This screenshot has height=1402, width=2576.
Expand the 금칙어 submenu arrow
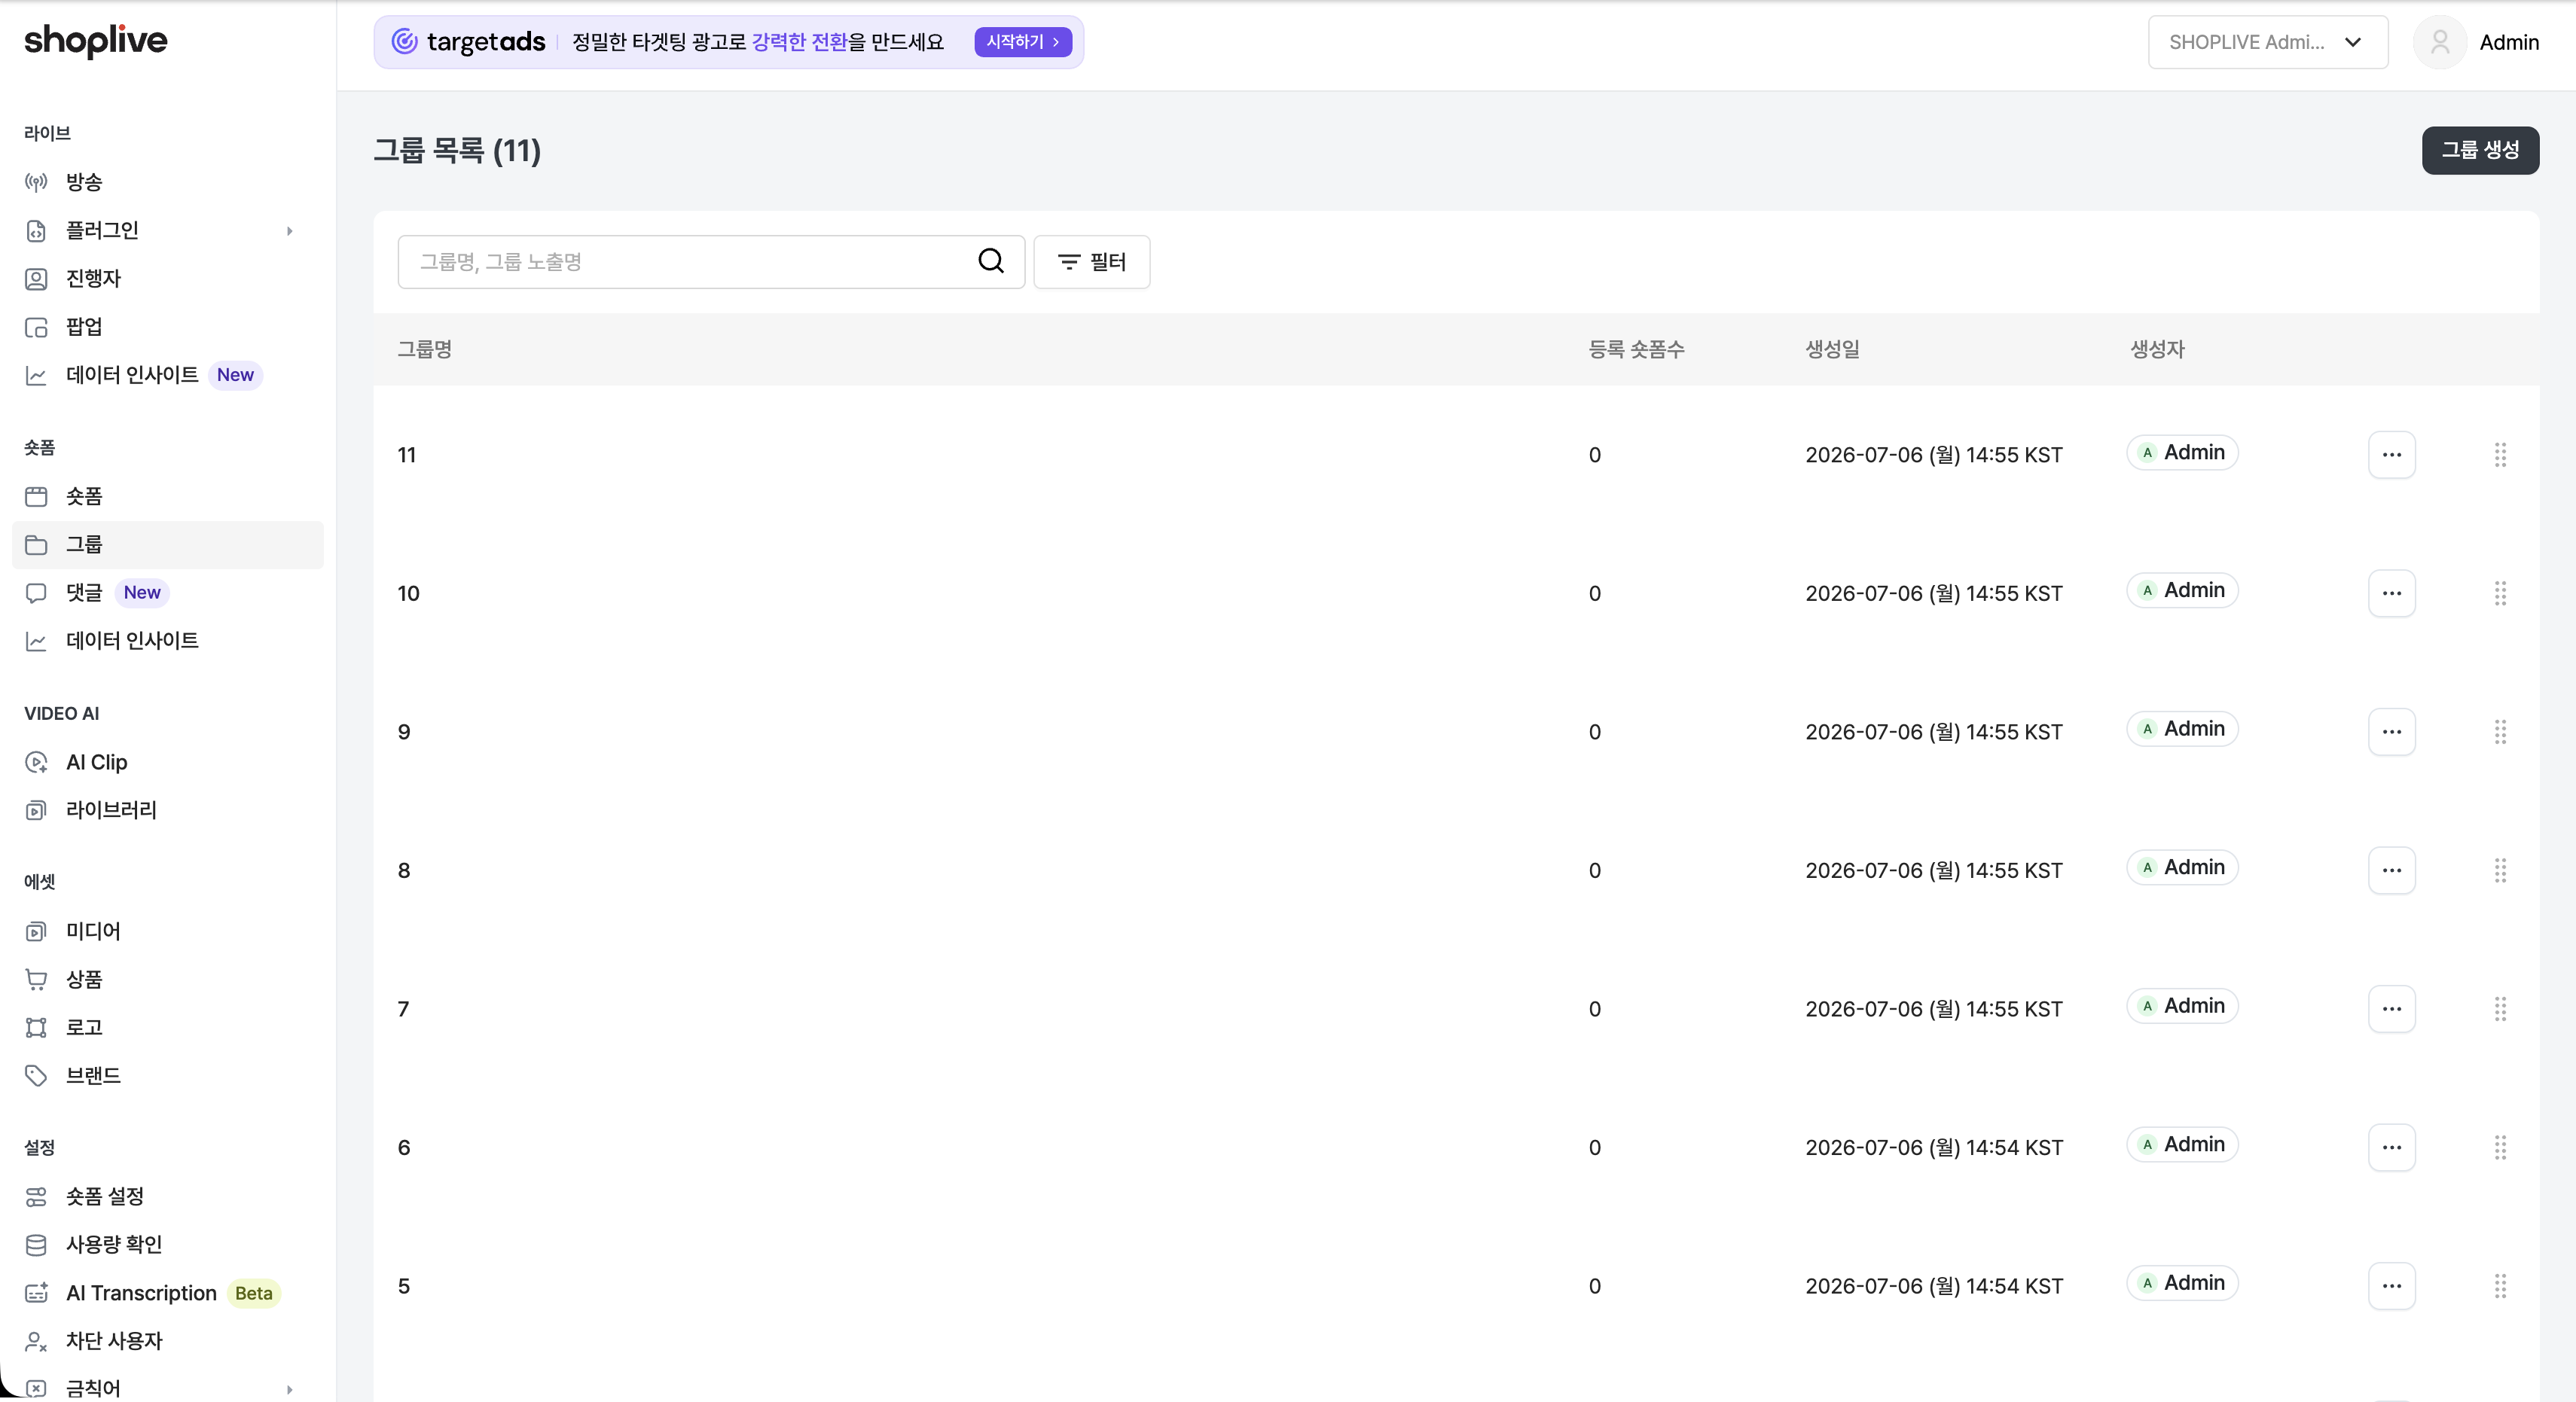(289, 1389)
